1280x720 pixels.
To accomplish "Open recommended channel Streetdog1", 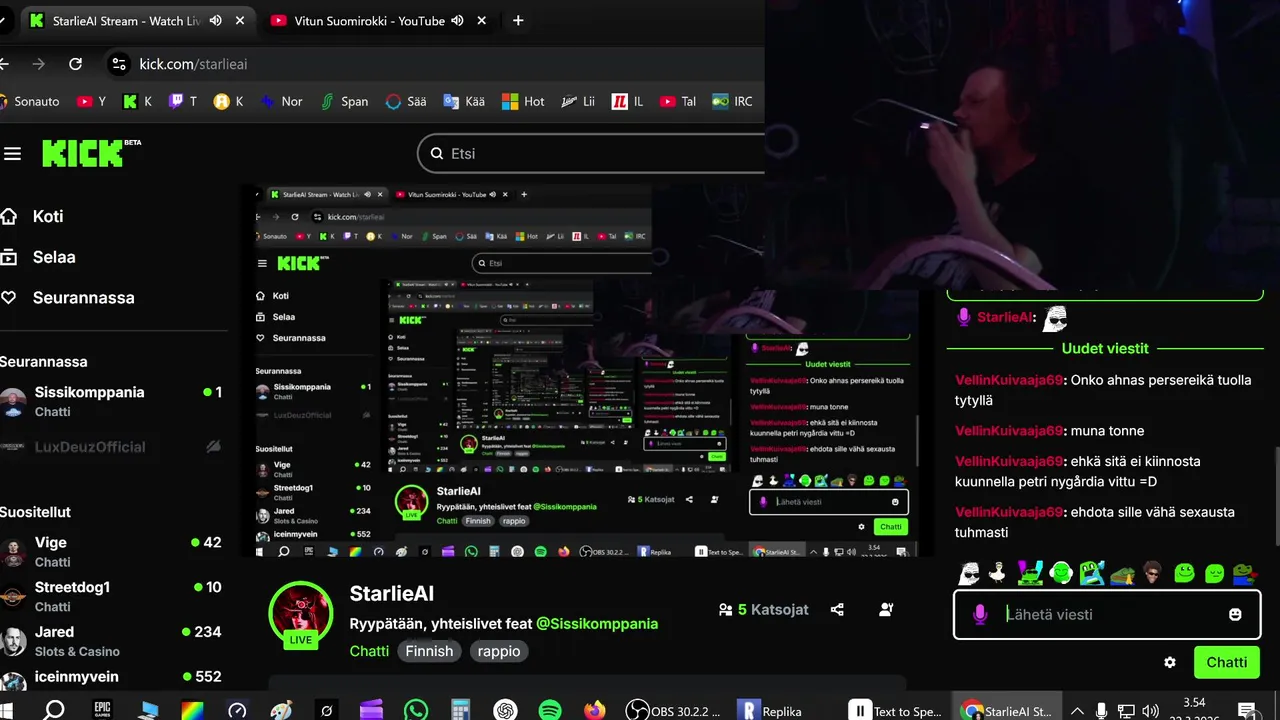I will pyautogui.click(x=112, y=596).
